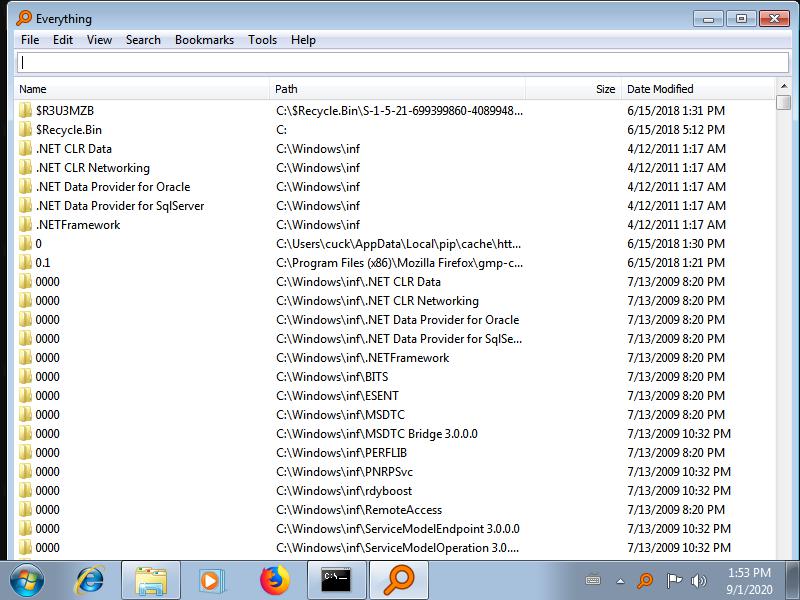This screenshot has width=800, height=600.
Task: Click path starting C:\$Recycle.Bin\S-1-5-21
Action: (399, 111)
